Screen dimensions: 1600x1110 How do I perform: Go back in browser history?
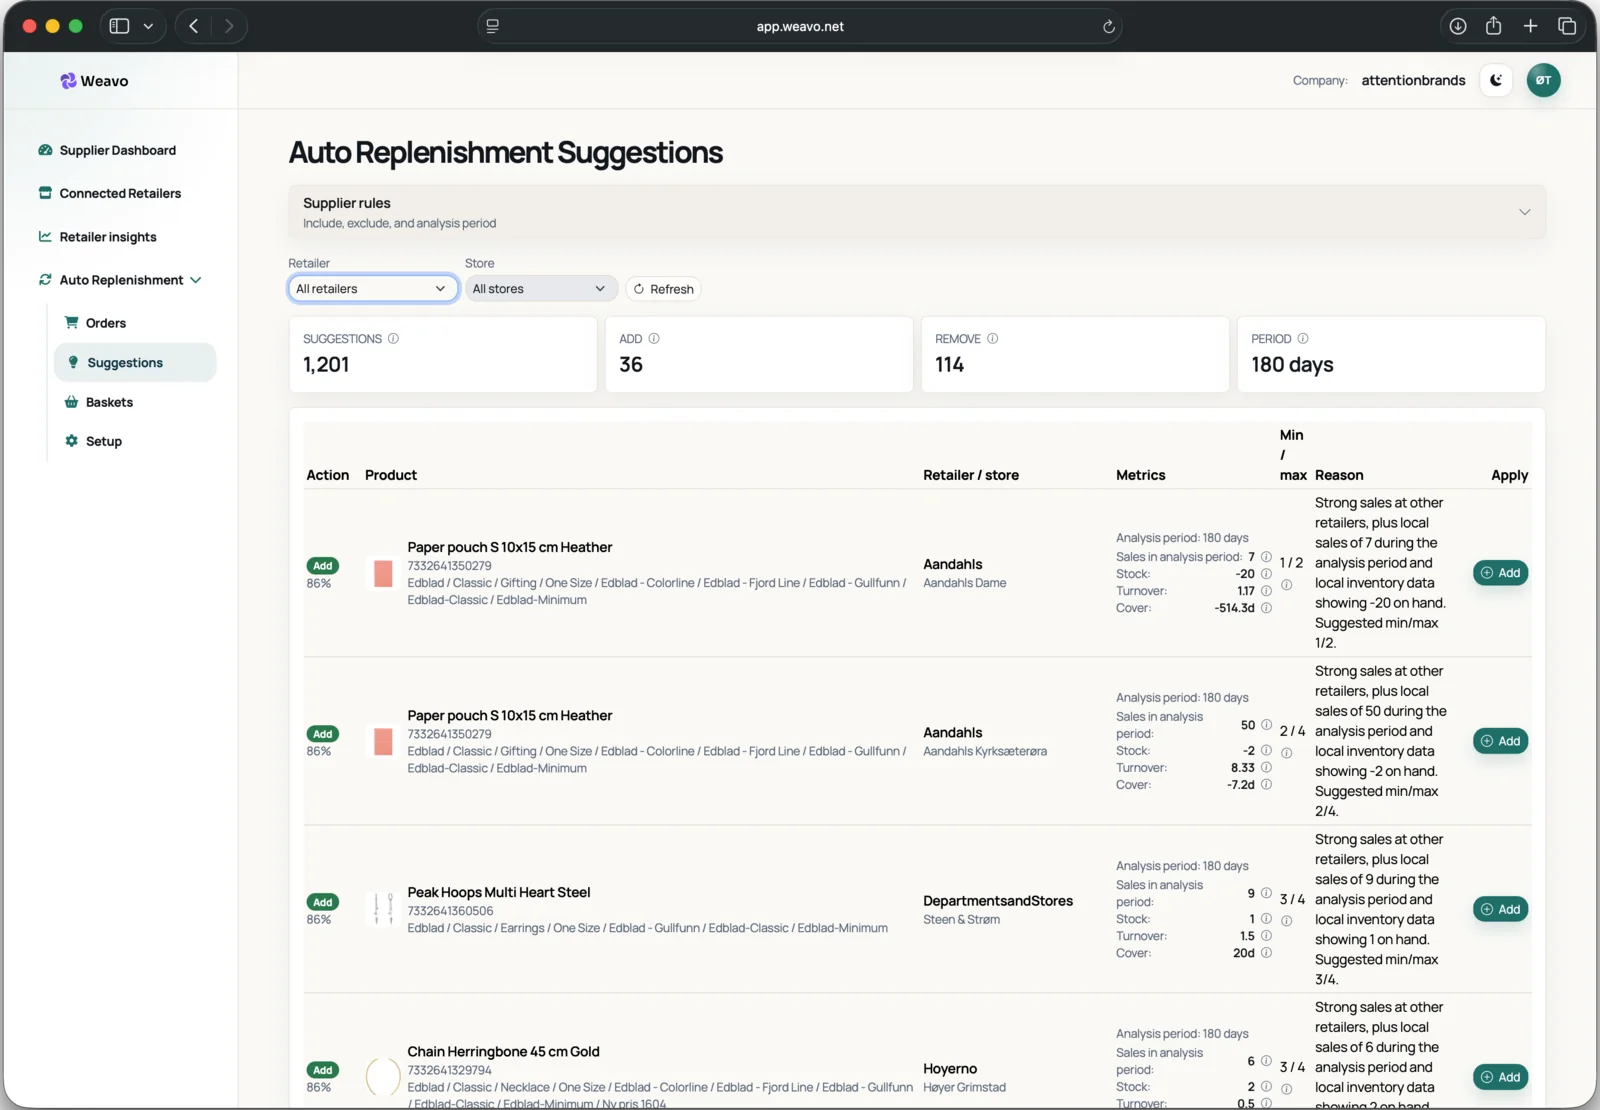(194, 26)
